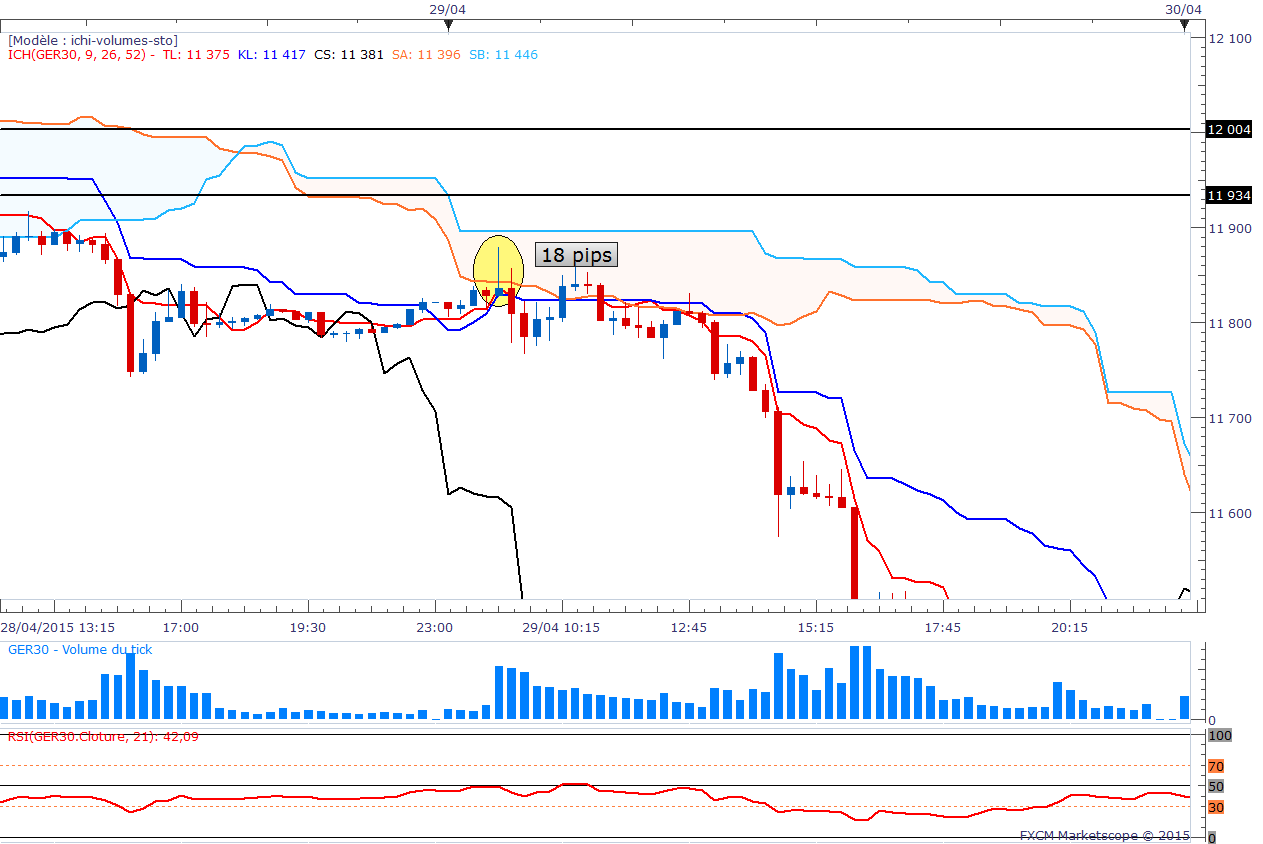Select the Modèle ichi-volumes-sto label
This screenshot has width=1263, height=844.
pos(93,40)
